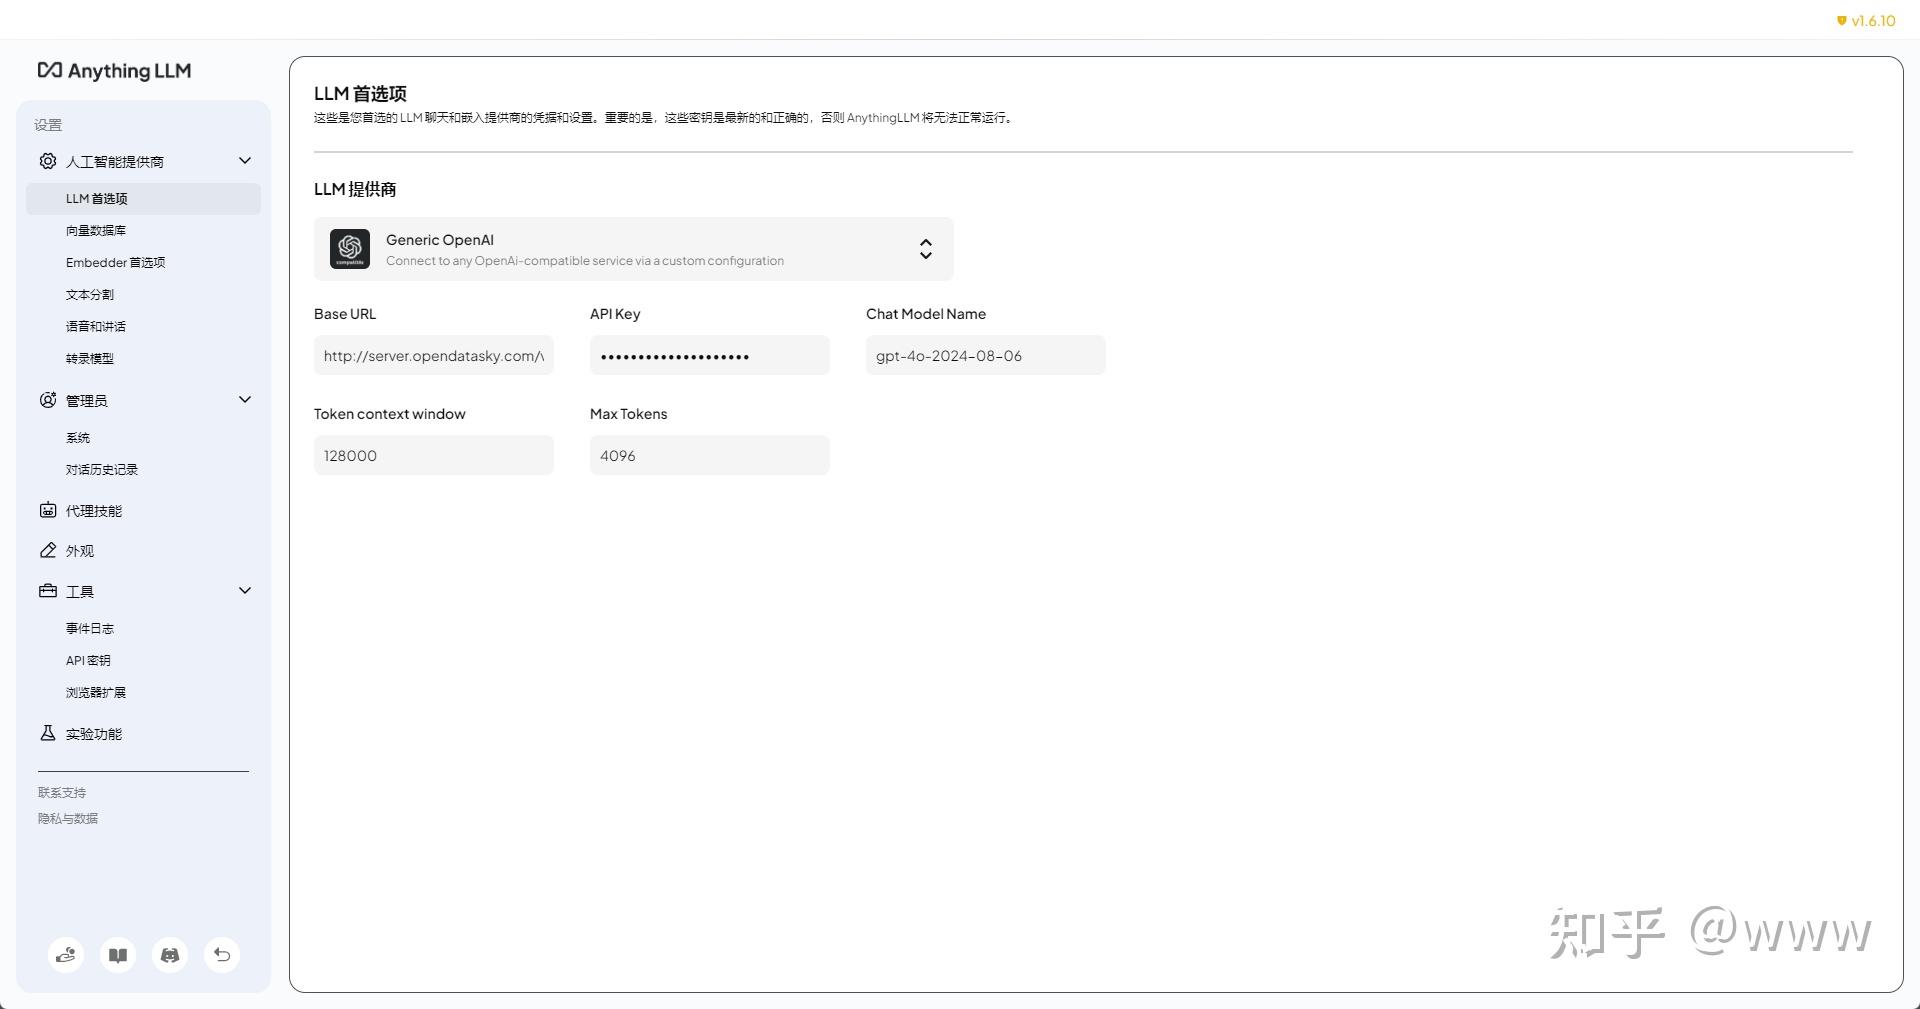Image resolution: width=1920 pixels, height=1009 pixels.
Task: Click the Chat Model Name input field
Action: tap(984, 355)
